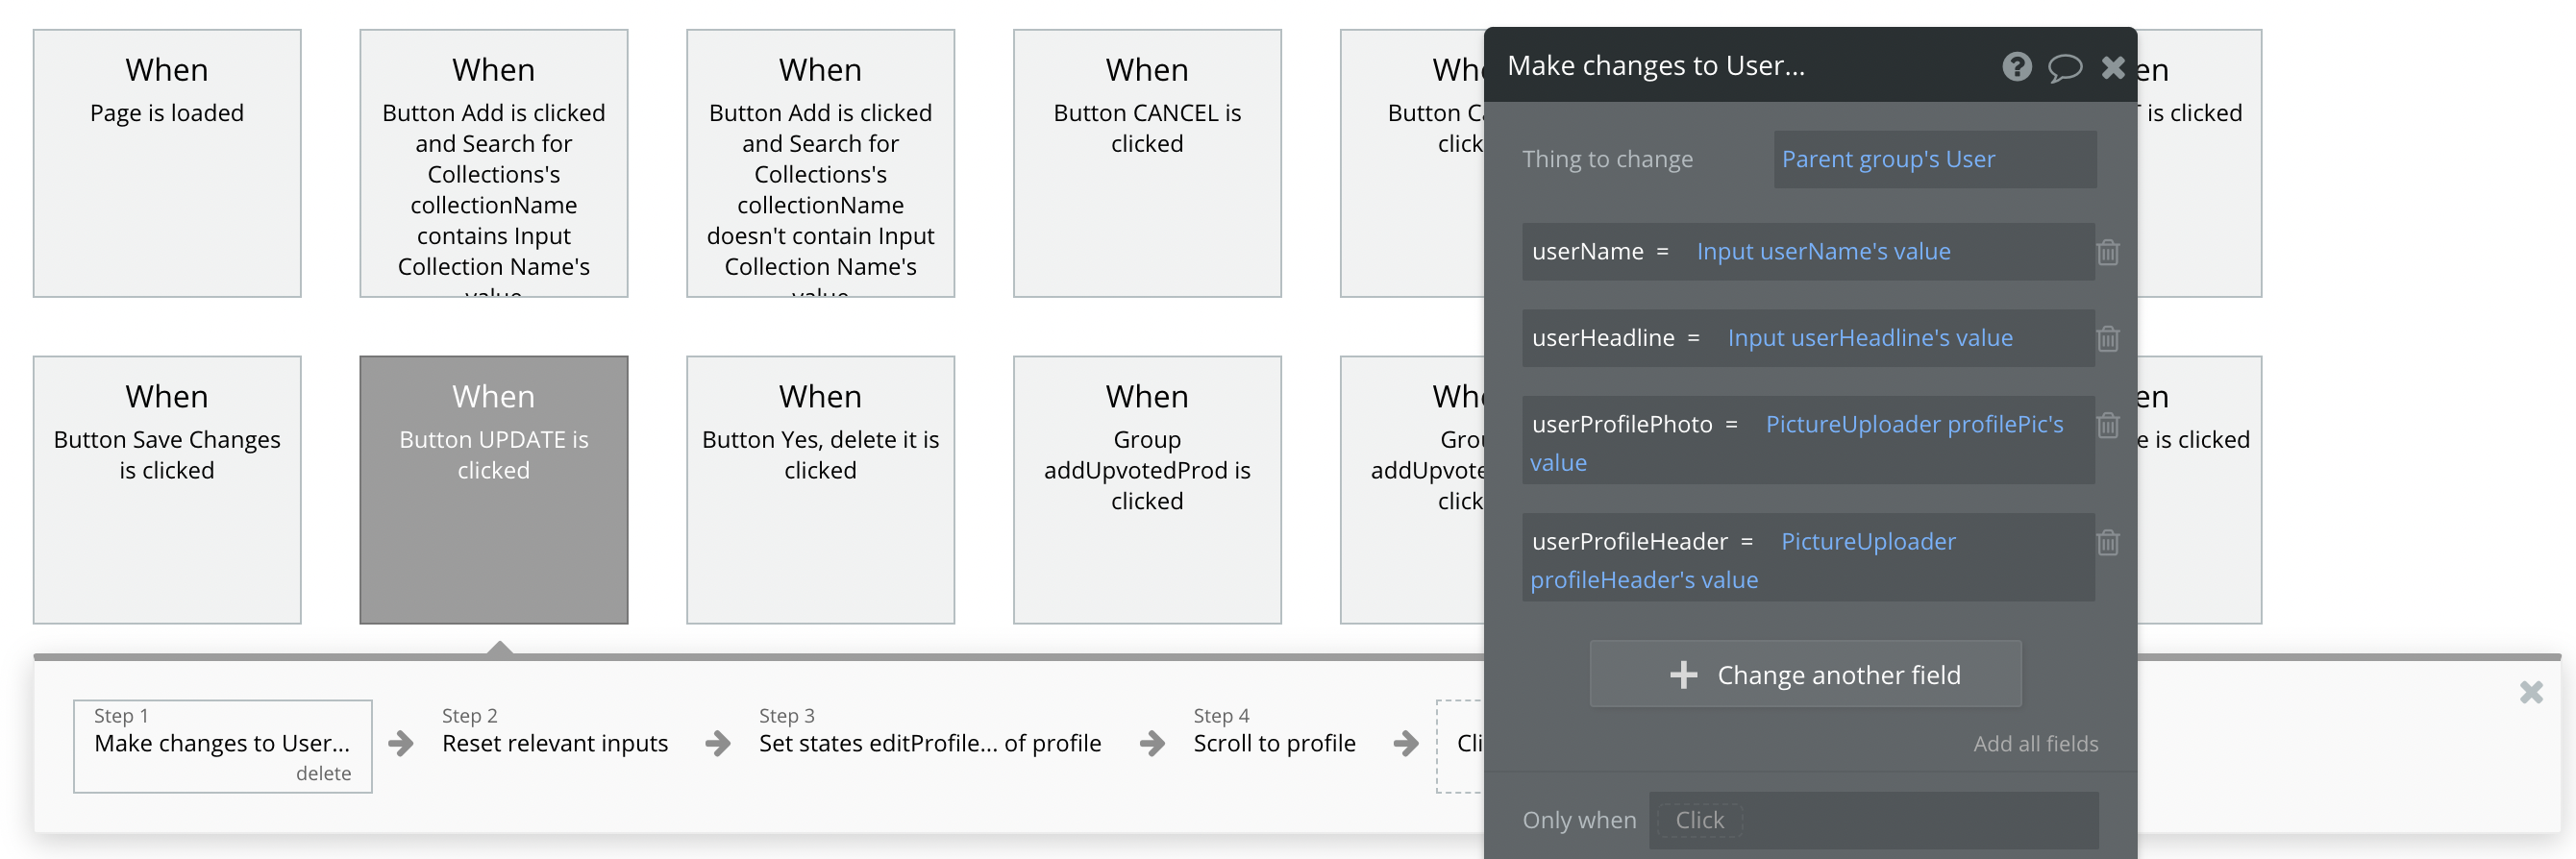Close the Make changes to User panel

pos(2113,67)
